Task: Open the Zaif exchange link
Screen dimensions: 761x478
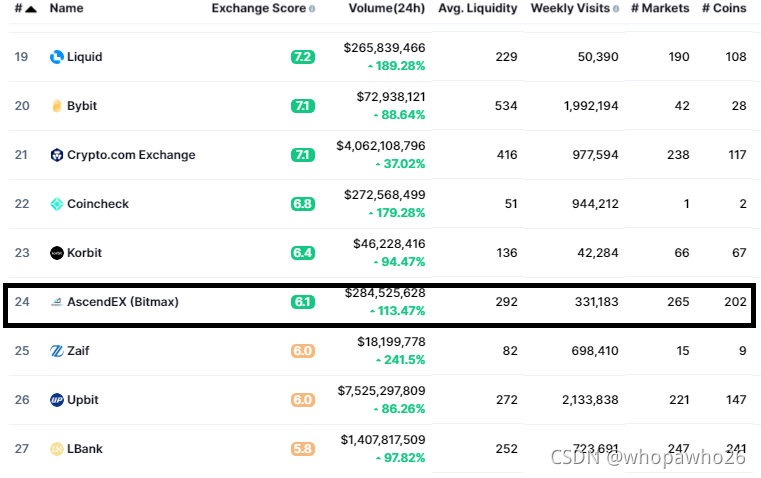Action: click(x=78, y=351)
